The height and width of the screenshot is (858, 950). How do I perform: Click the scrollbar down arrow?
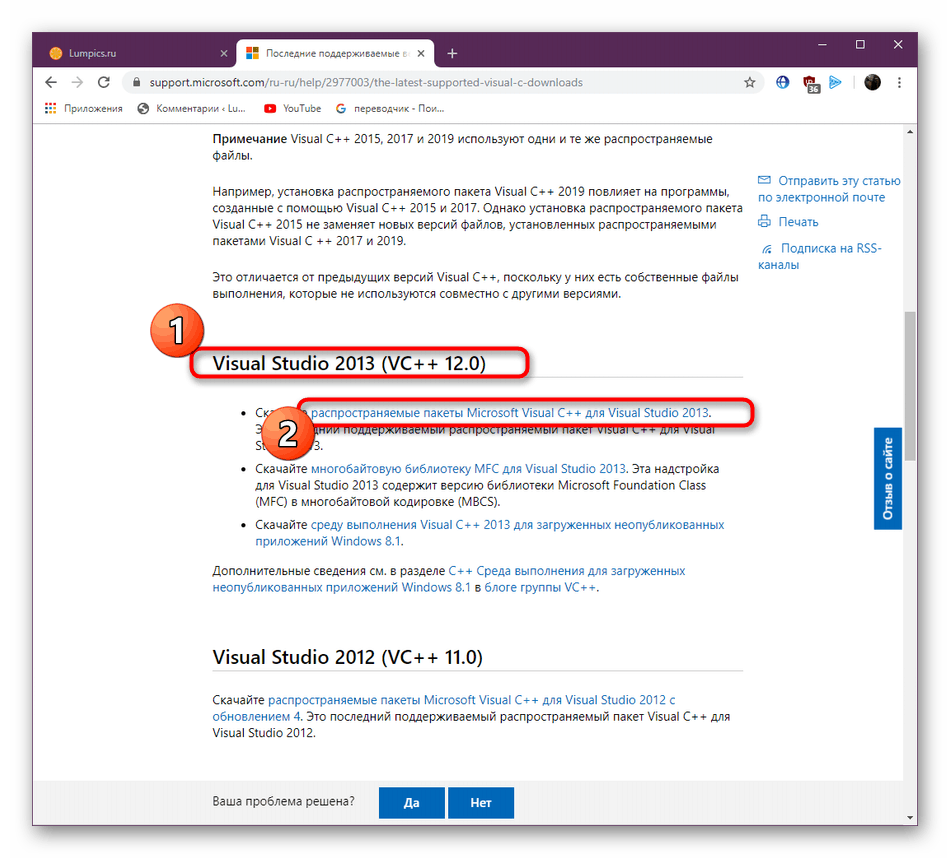click(x=910, y=817)
